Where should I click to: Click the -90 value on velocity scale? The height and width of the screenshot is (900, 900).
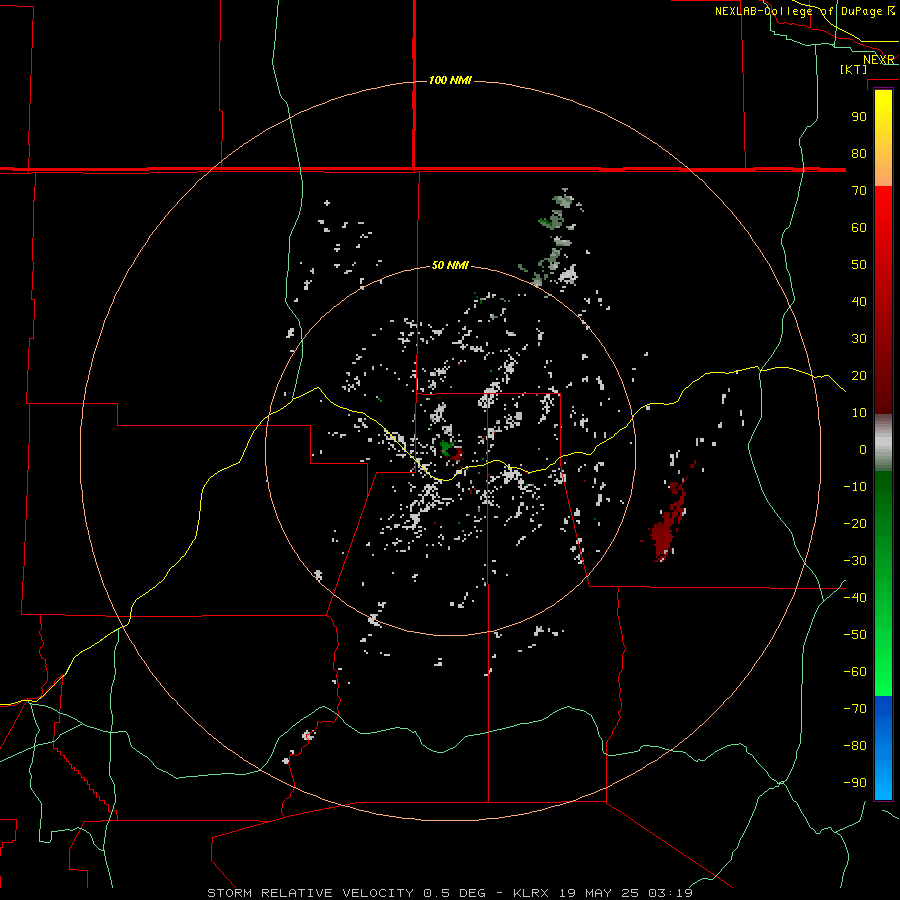click(x=855, y=782)
